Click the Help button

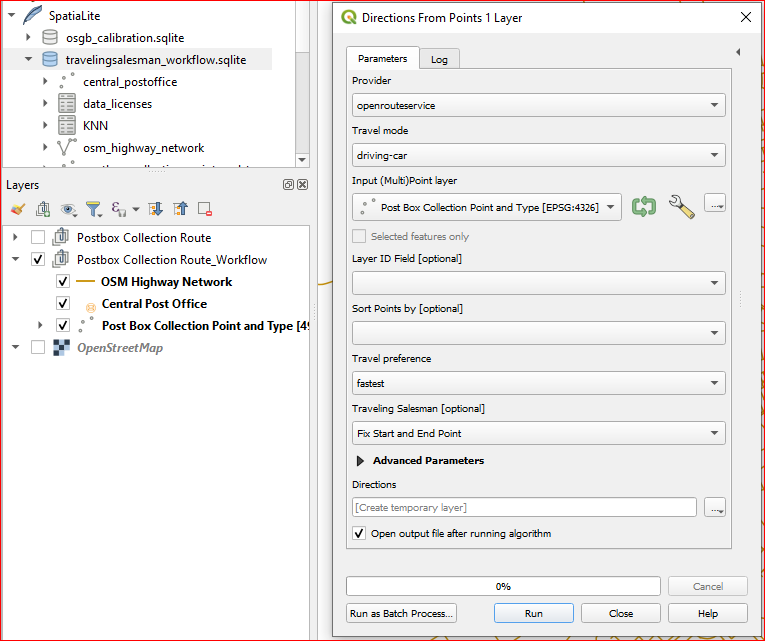pos(707,613)
